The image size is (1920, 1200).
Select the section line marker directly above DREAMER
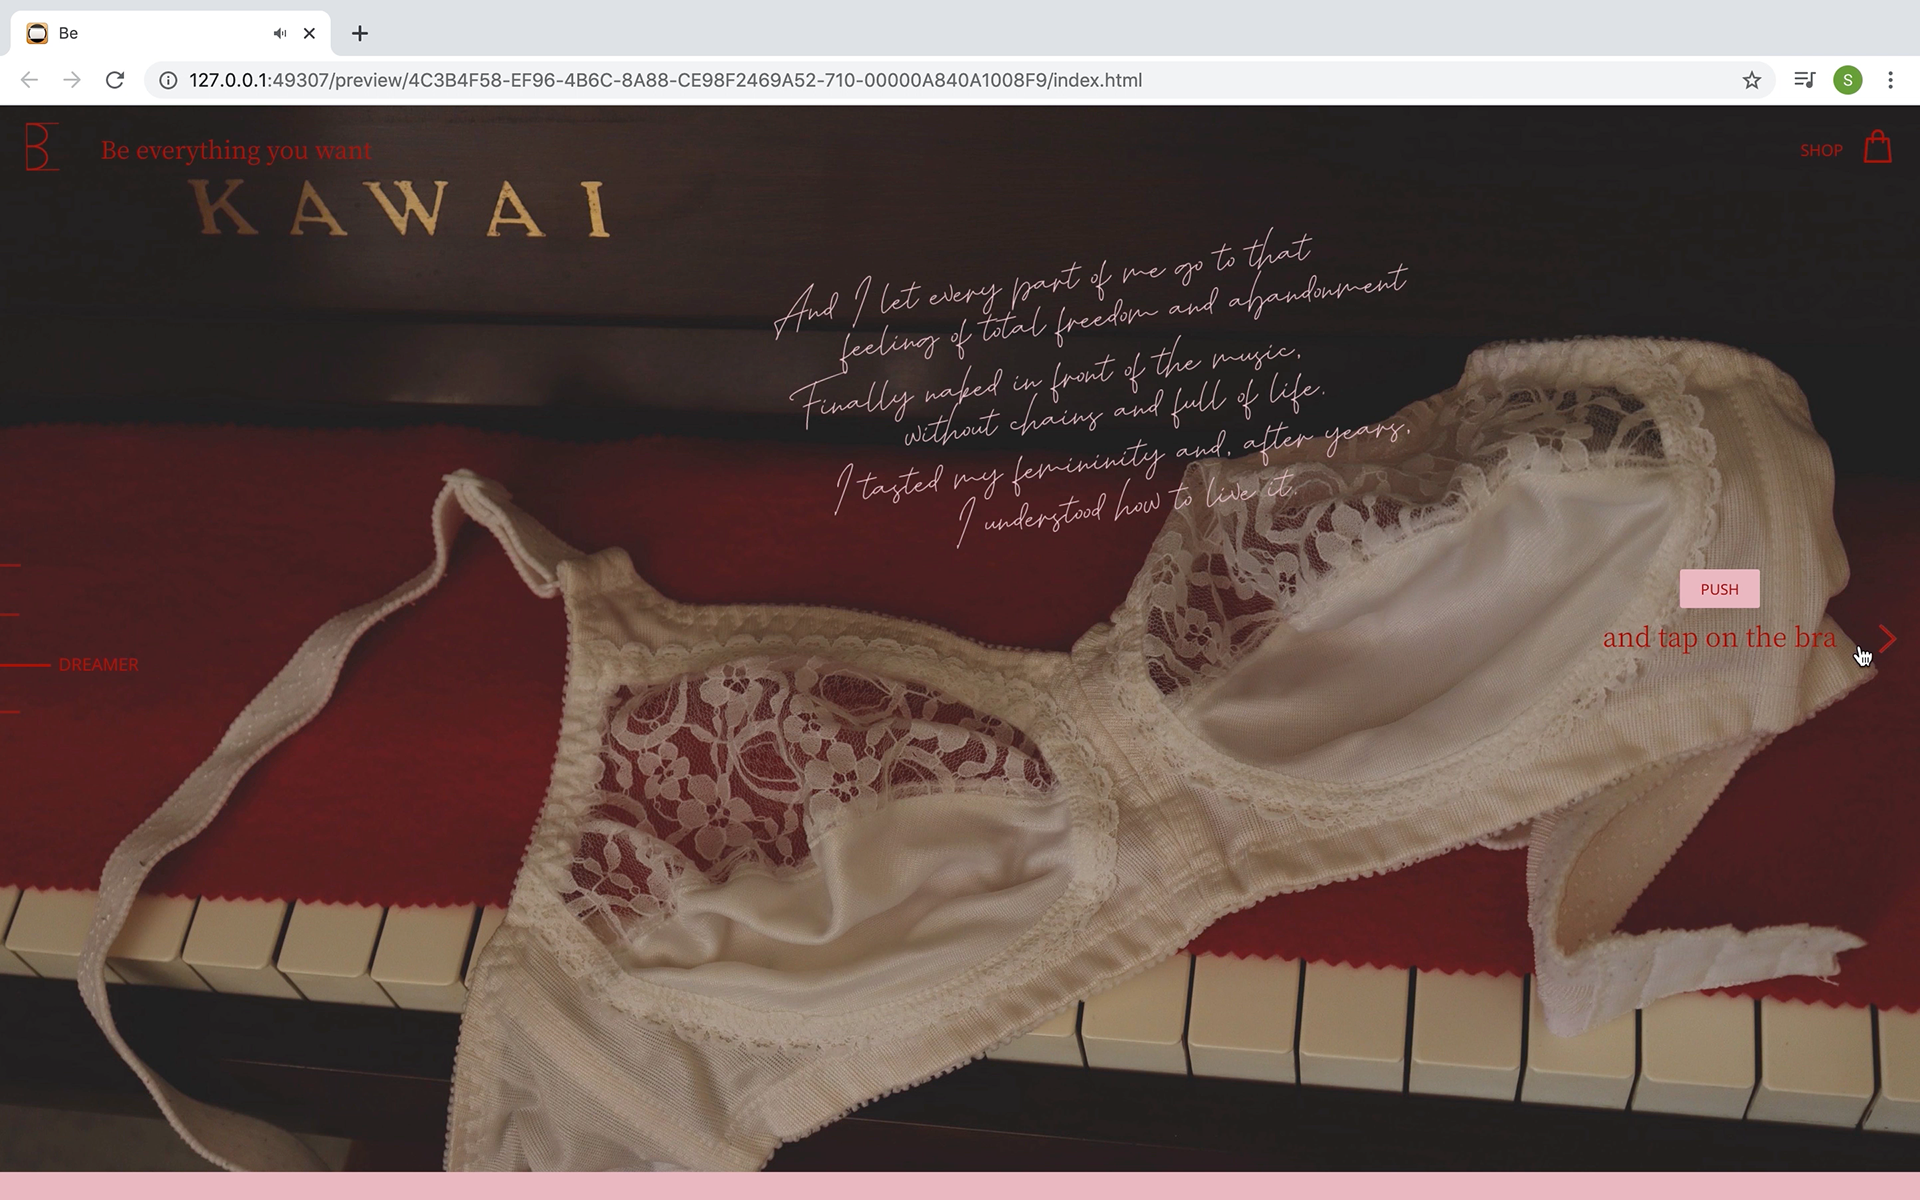[x=10, y=614]
